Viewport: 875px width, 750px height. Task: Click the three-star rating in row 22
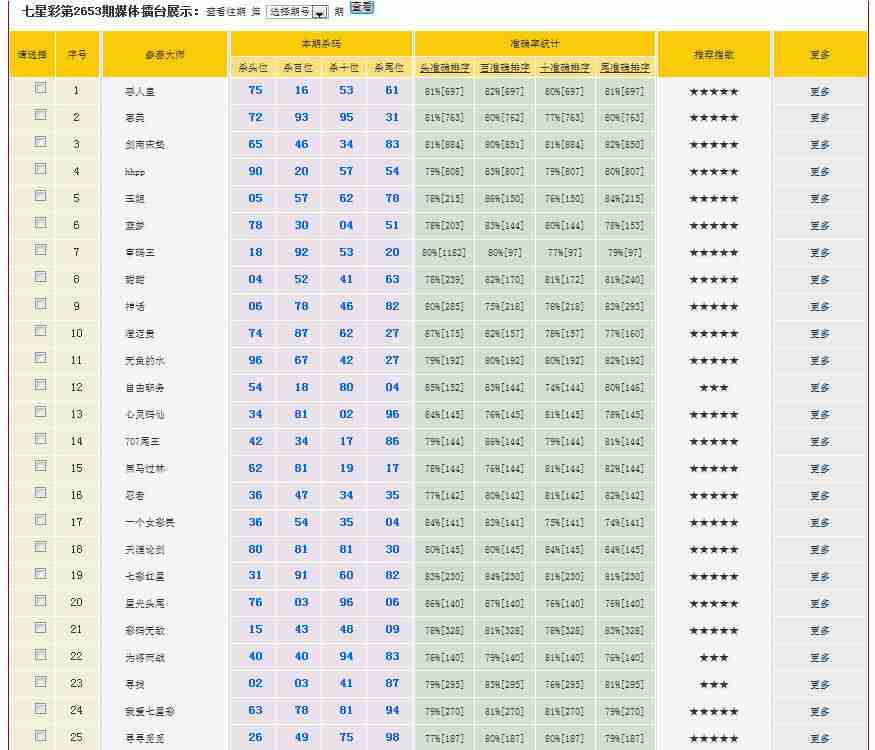click(x=713, y=658)
